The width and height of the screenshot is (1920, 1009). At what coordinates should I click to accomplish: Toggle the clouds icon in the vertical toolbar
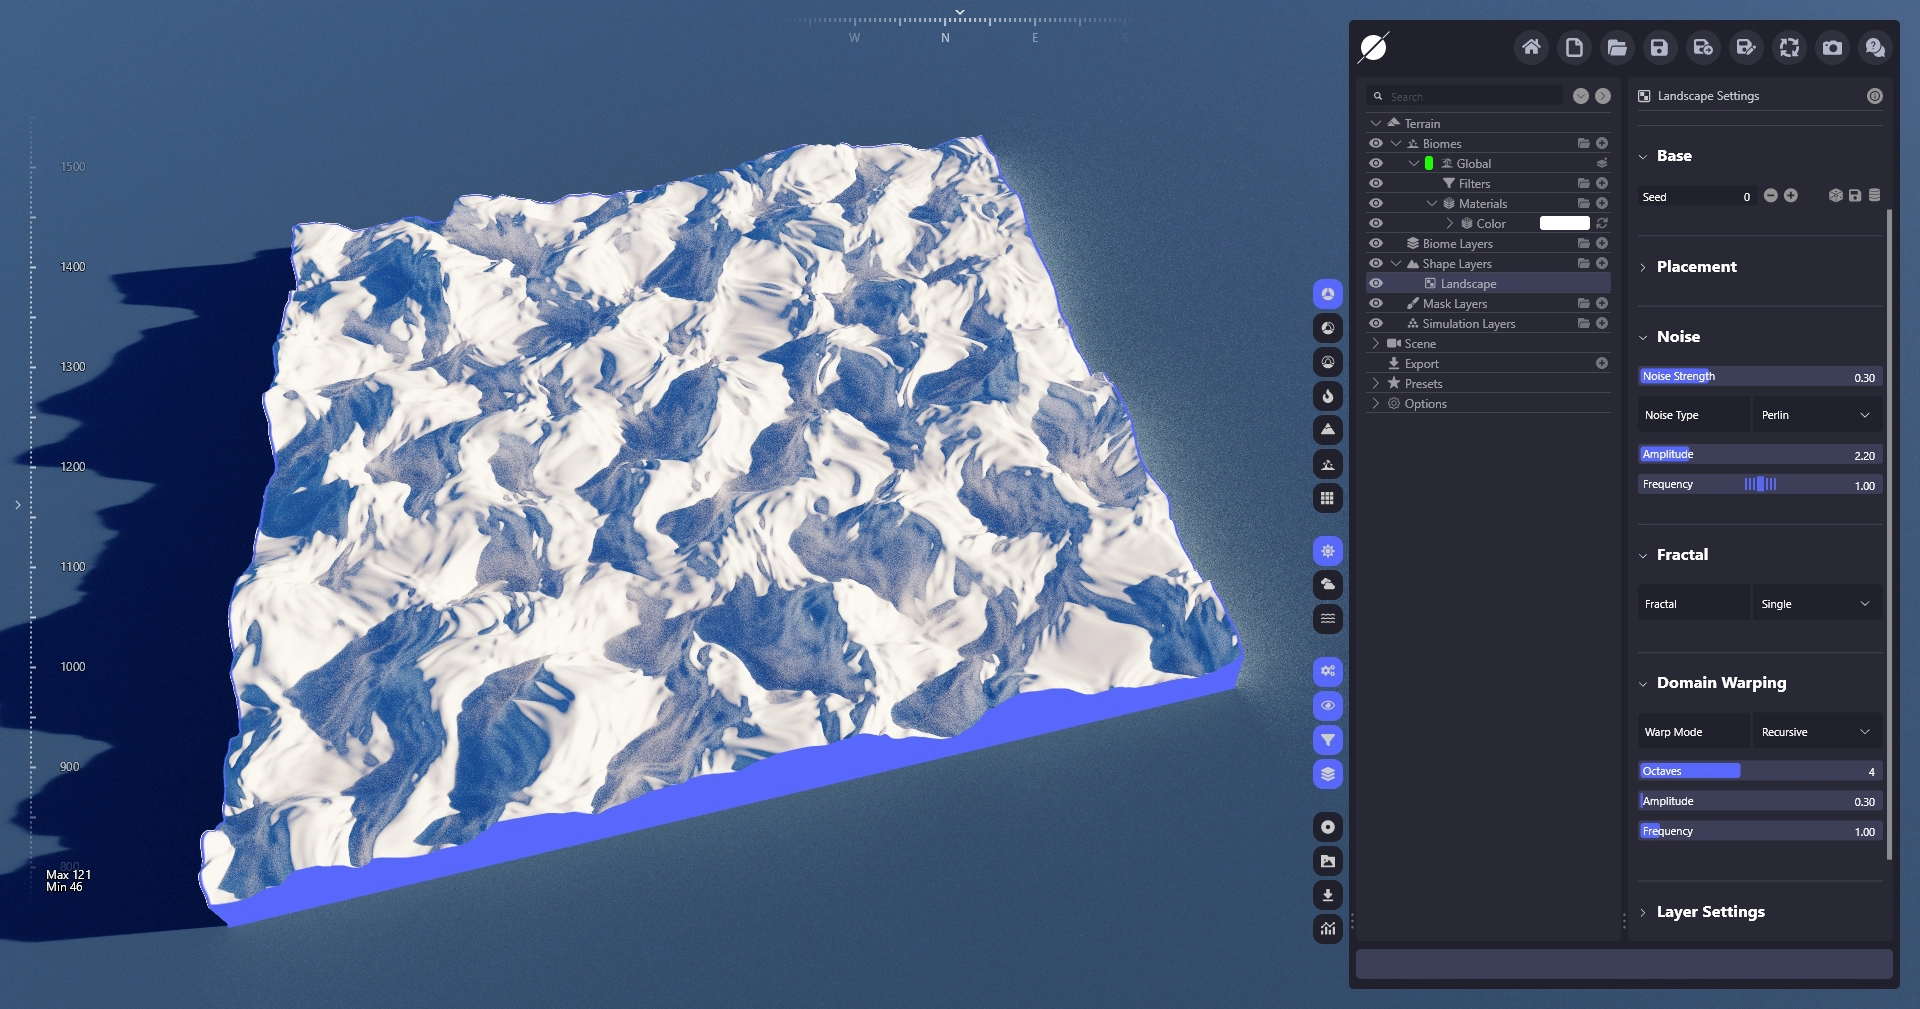click(x=1327, y=584)
